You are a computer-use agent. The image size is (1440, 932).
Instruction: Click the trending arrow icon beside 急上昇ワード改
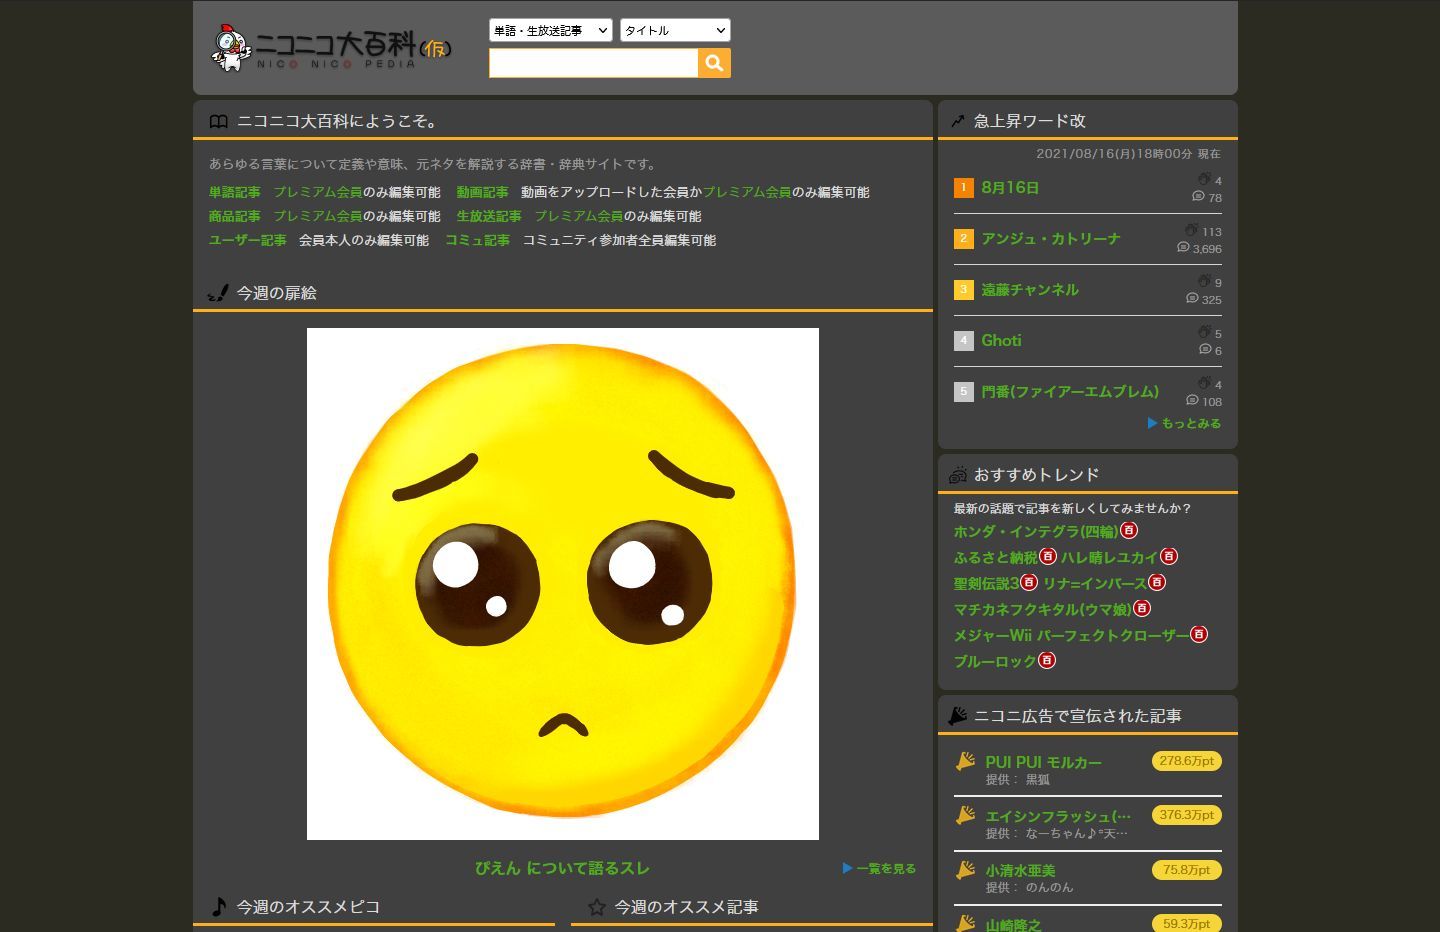click(957, 121)
